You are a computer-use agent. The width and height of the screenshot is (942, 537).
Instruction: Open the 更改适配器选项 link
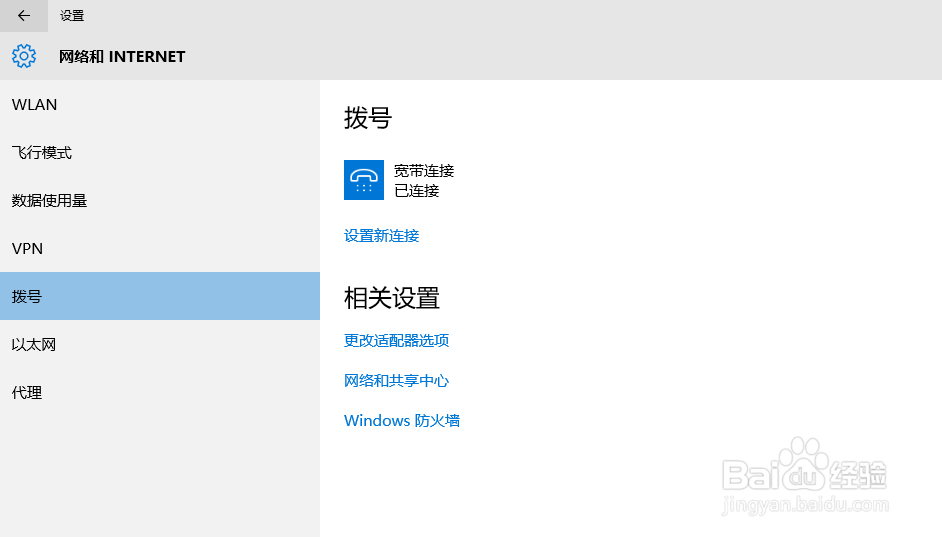pyautogui.click(x=397, y=341)
